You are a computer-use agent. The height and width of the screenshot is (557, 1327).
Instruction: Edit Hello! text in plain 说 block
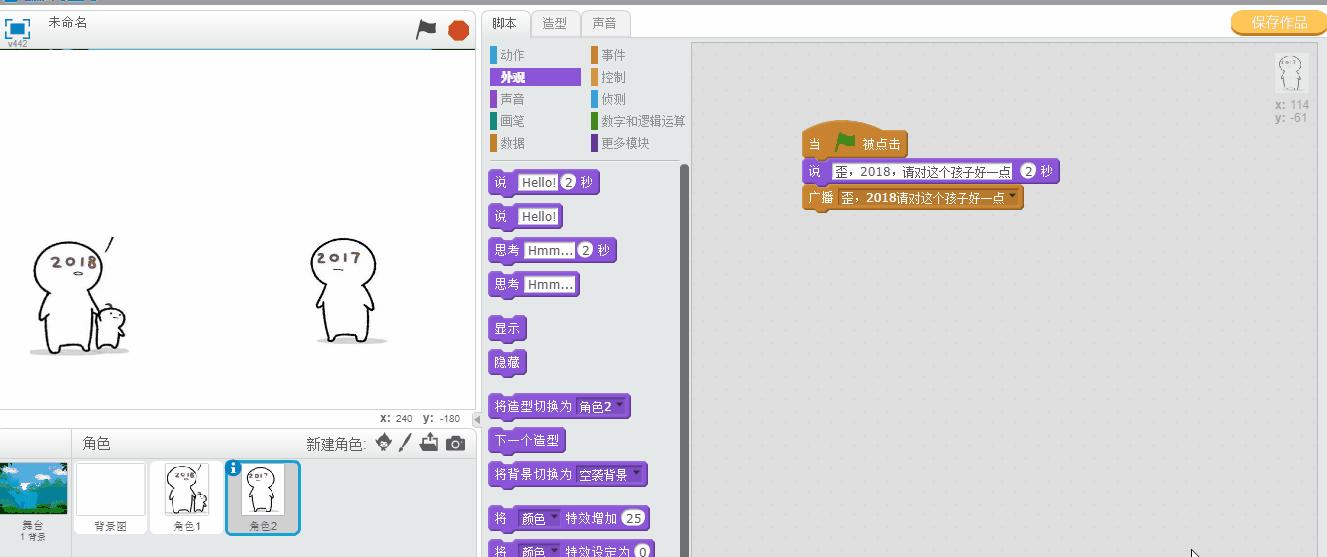(x=538, y=217)
